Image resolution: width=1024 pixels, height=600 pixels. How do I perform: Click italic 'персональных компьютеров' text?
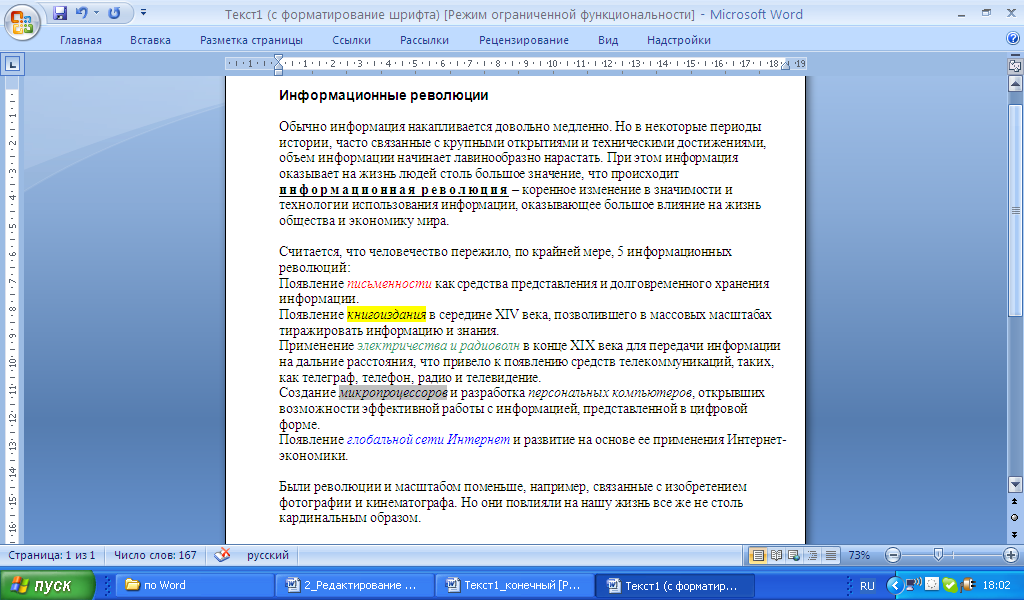pos(610,393)
